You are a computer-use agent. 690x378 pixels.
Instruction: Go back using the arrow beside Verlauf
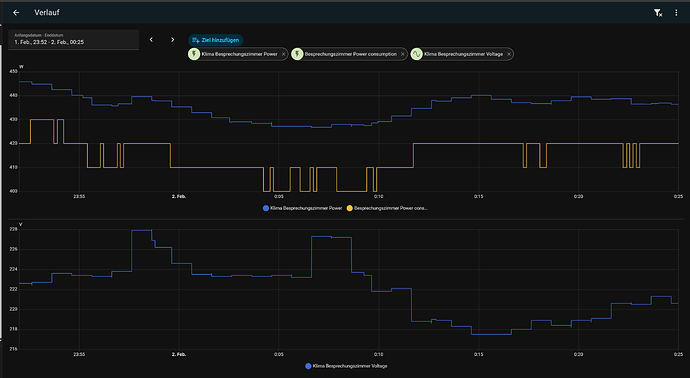(x=16, y=13)
